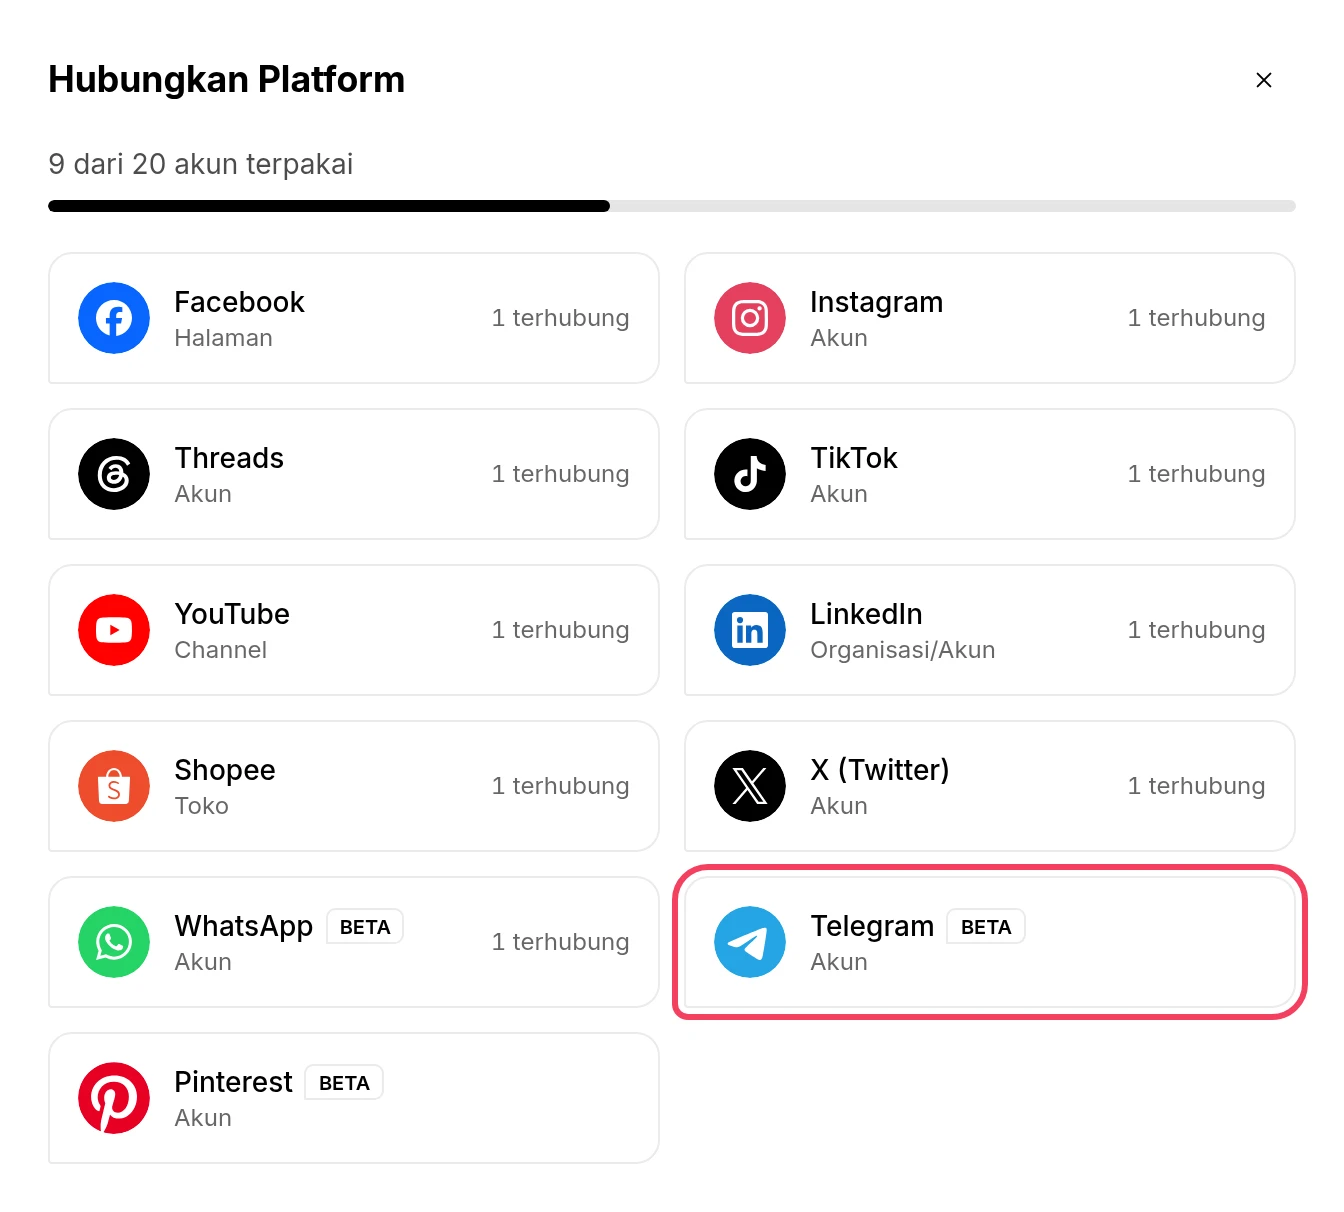This screenshot has height=1212, width=1344.
Task: Click the 'Organisasi/Akun' subtitle under LinkedIn
Action: pos(902,650)
